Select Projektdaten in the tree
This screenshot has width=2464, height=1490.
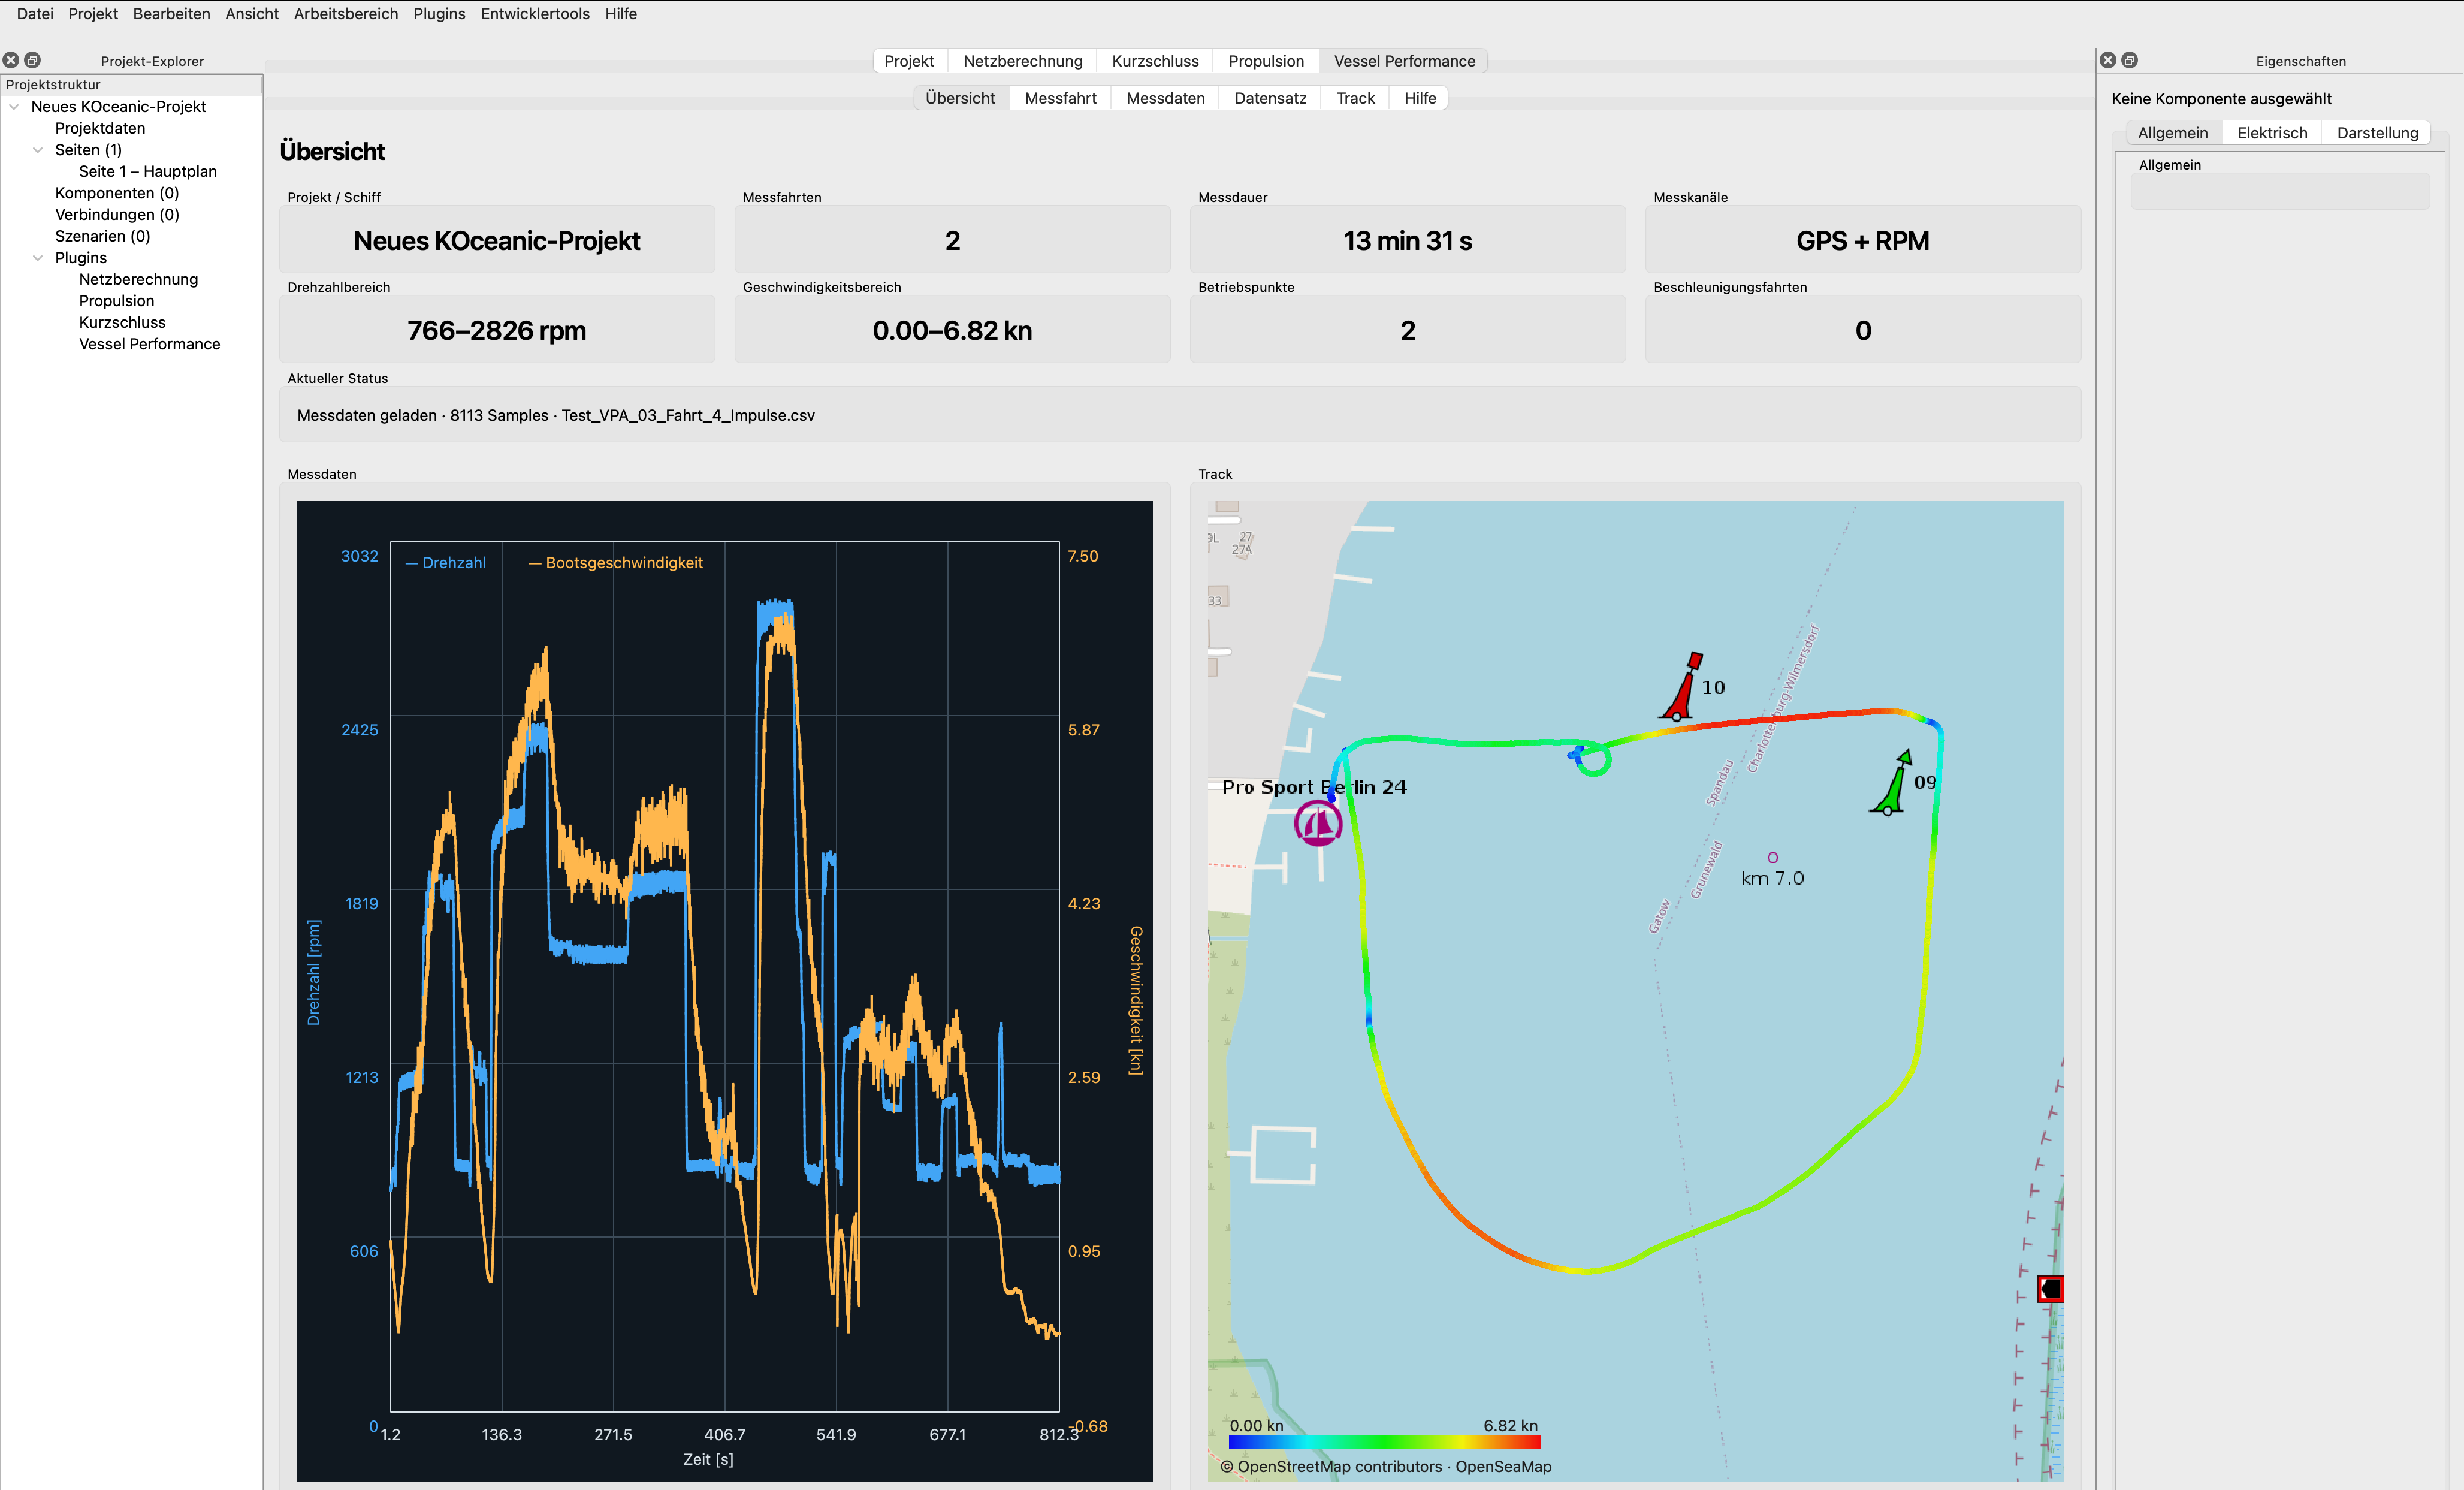[x=100, y=128]
